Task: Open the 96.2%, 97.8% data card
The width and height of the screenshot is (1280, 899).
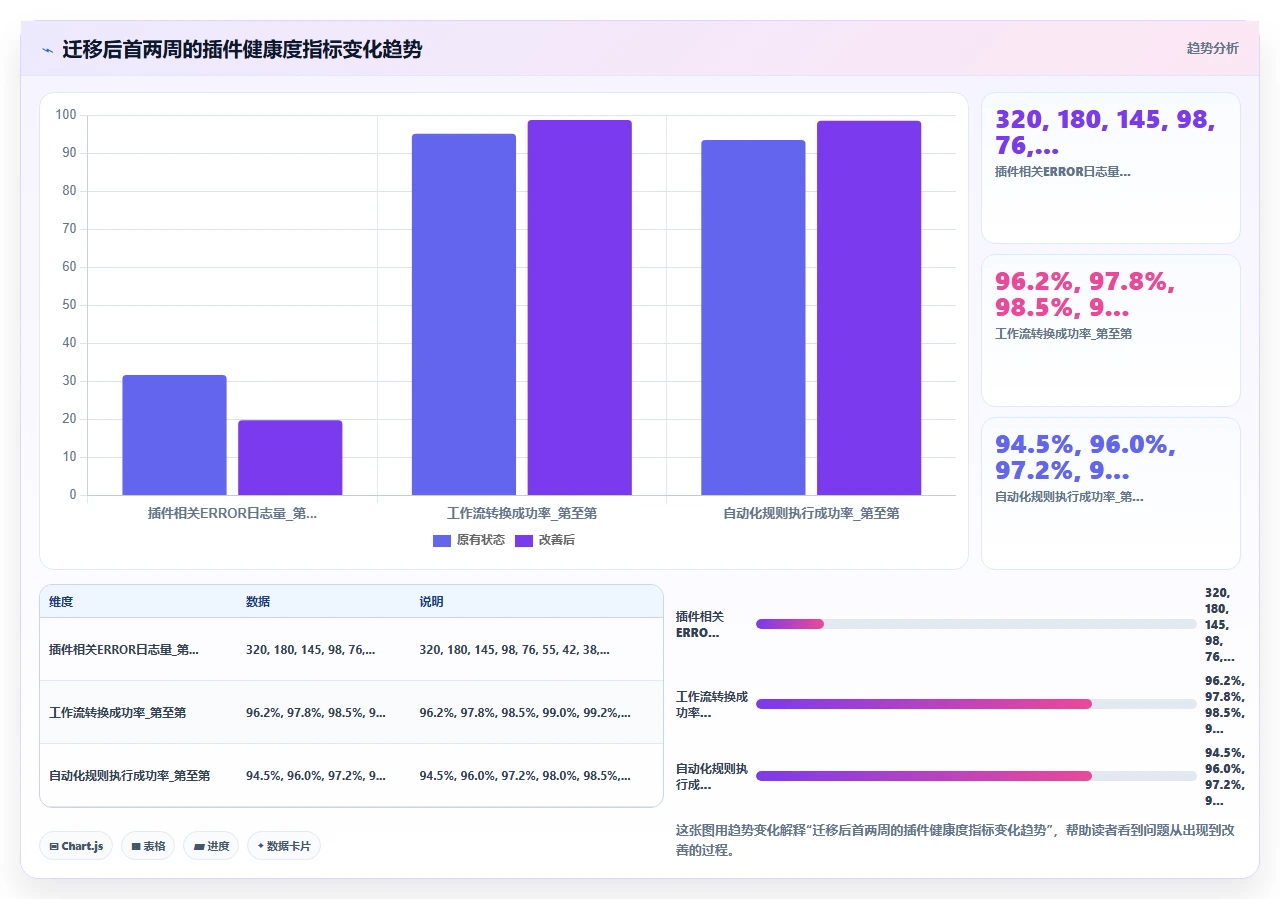Action: (x=1111, y=331)
